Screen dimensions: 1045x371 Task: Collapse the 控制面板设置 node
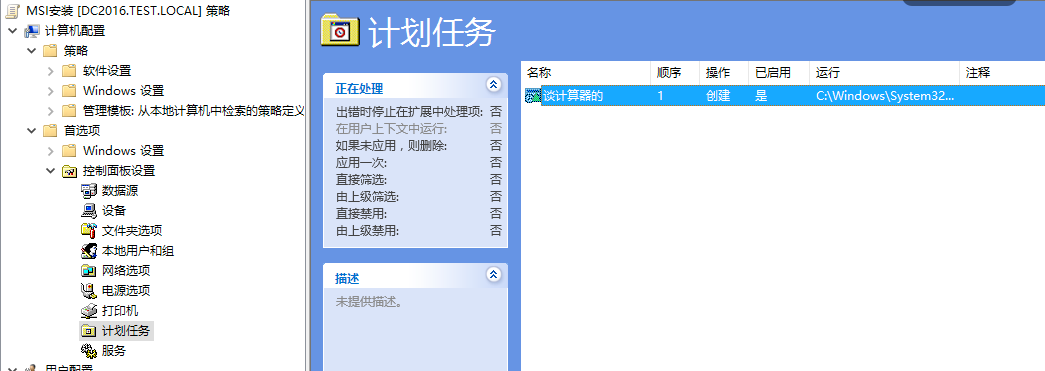(51, 171)
